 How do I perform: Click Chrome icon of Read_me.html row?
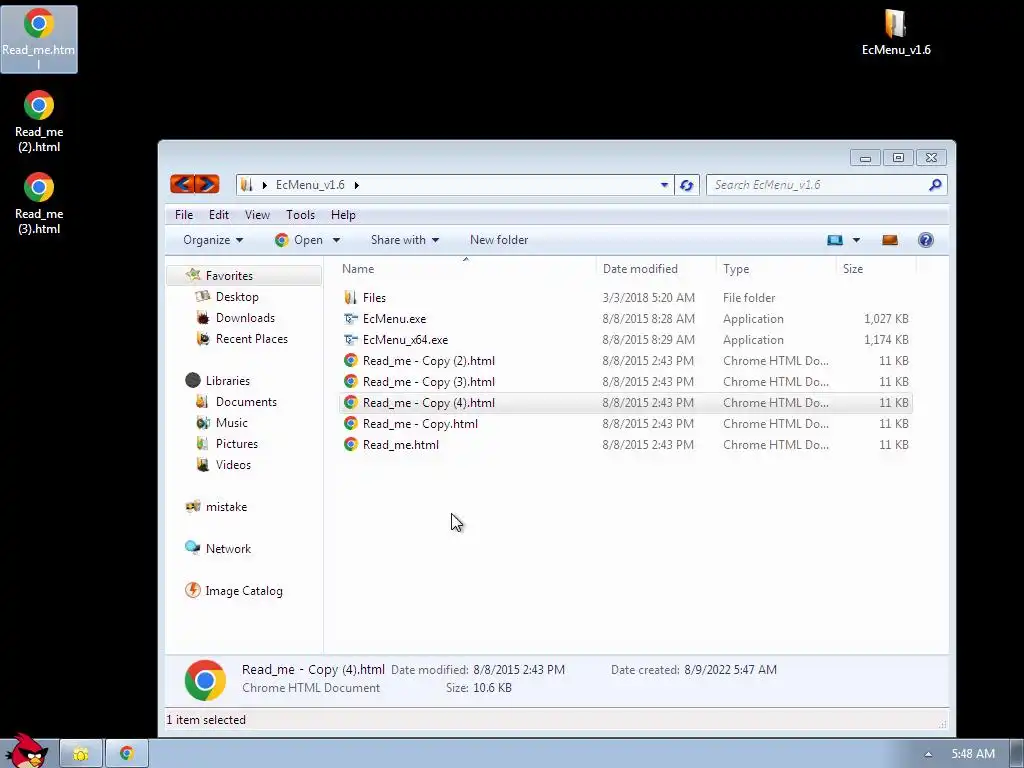pyautogui.click(x=351, y=445)
